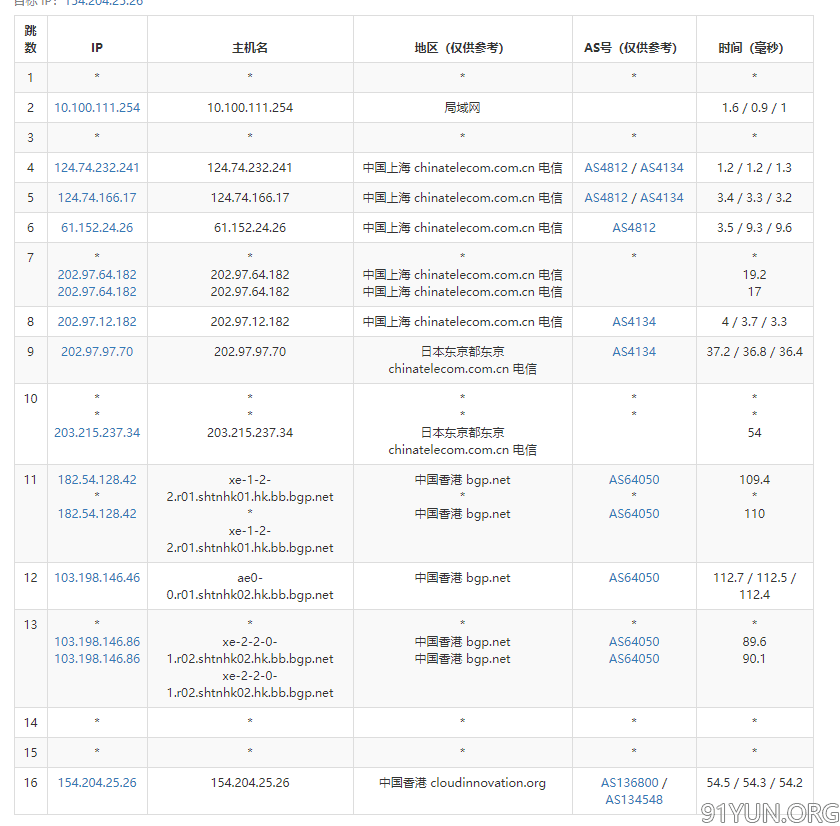Screen dimensions: 840x826
Task: Click AS4134 link in hop 8 row
Action: pos(634,321)
